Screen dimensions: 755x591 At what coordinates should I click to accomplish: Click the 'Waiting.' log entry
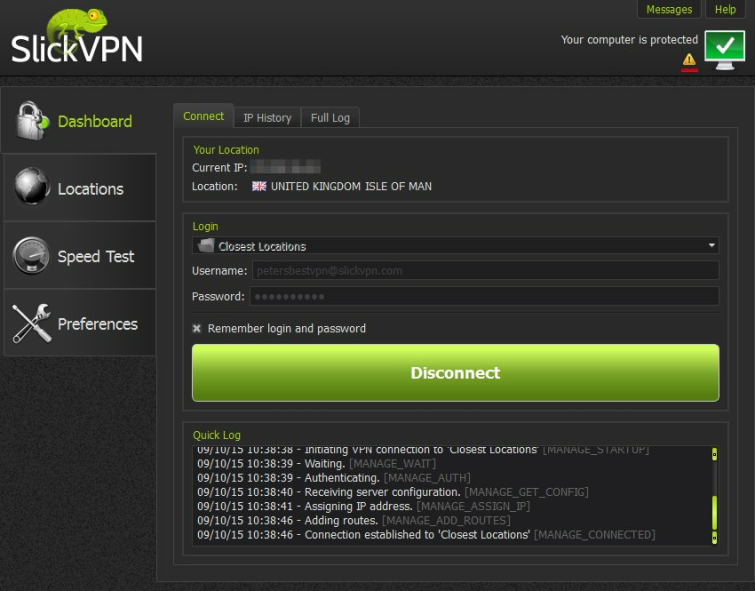click(316, 464)
